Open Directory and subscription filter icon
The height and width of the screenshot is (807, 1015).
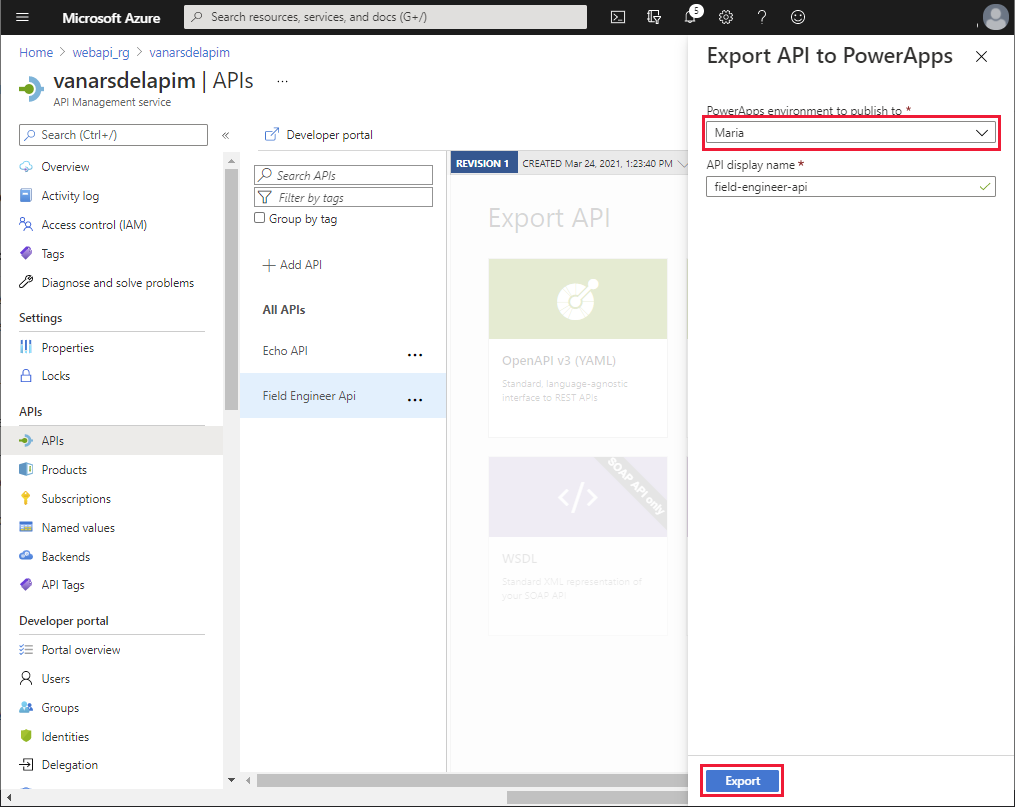click(x=654, y=17)
